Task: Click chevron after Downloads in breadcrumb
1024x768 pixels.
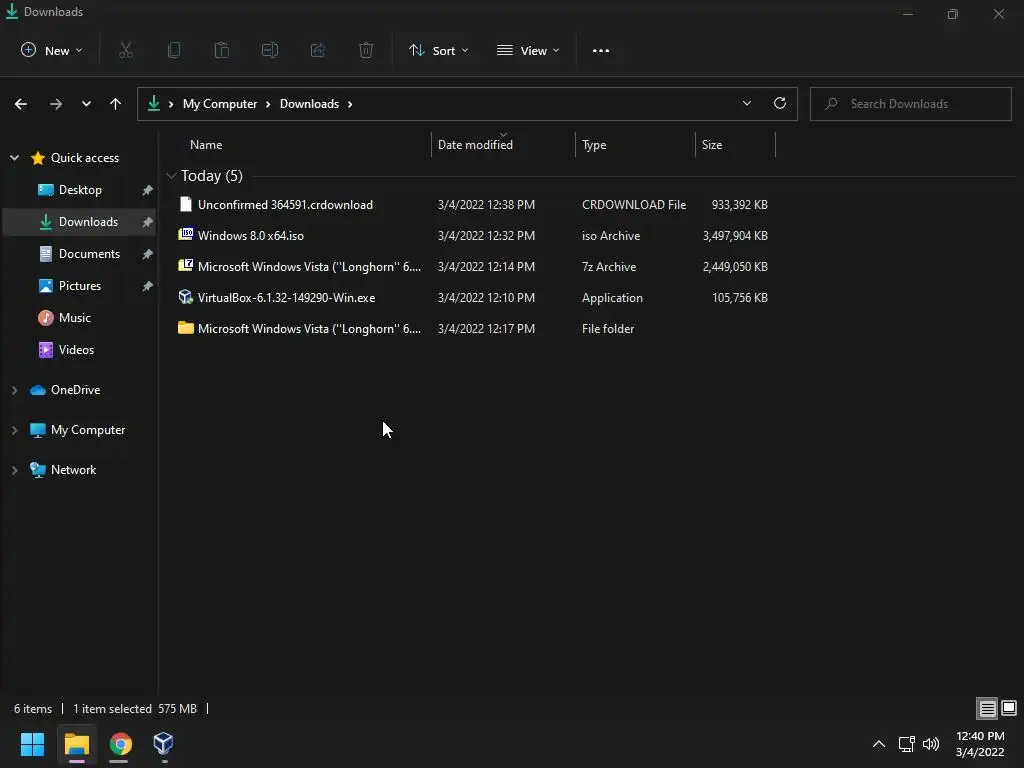Action: tap(350, 104)
